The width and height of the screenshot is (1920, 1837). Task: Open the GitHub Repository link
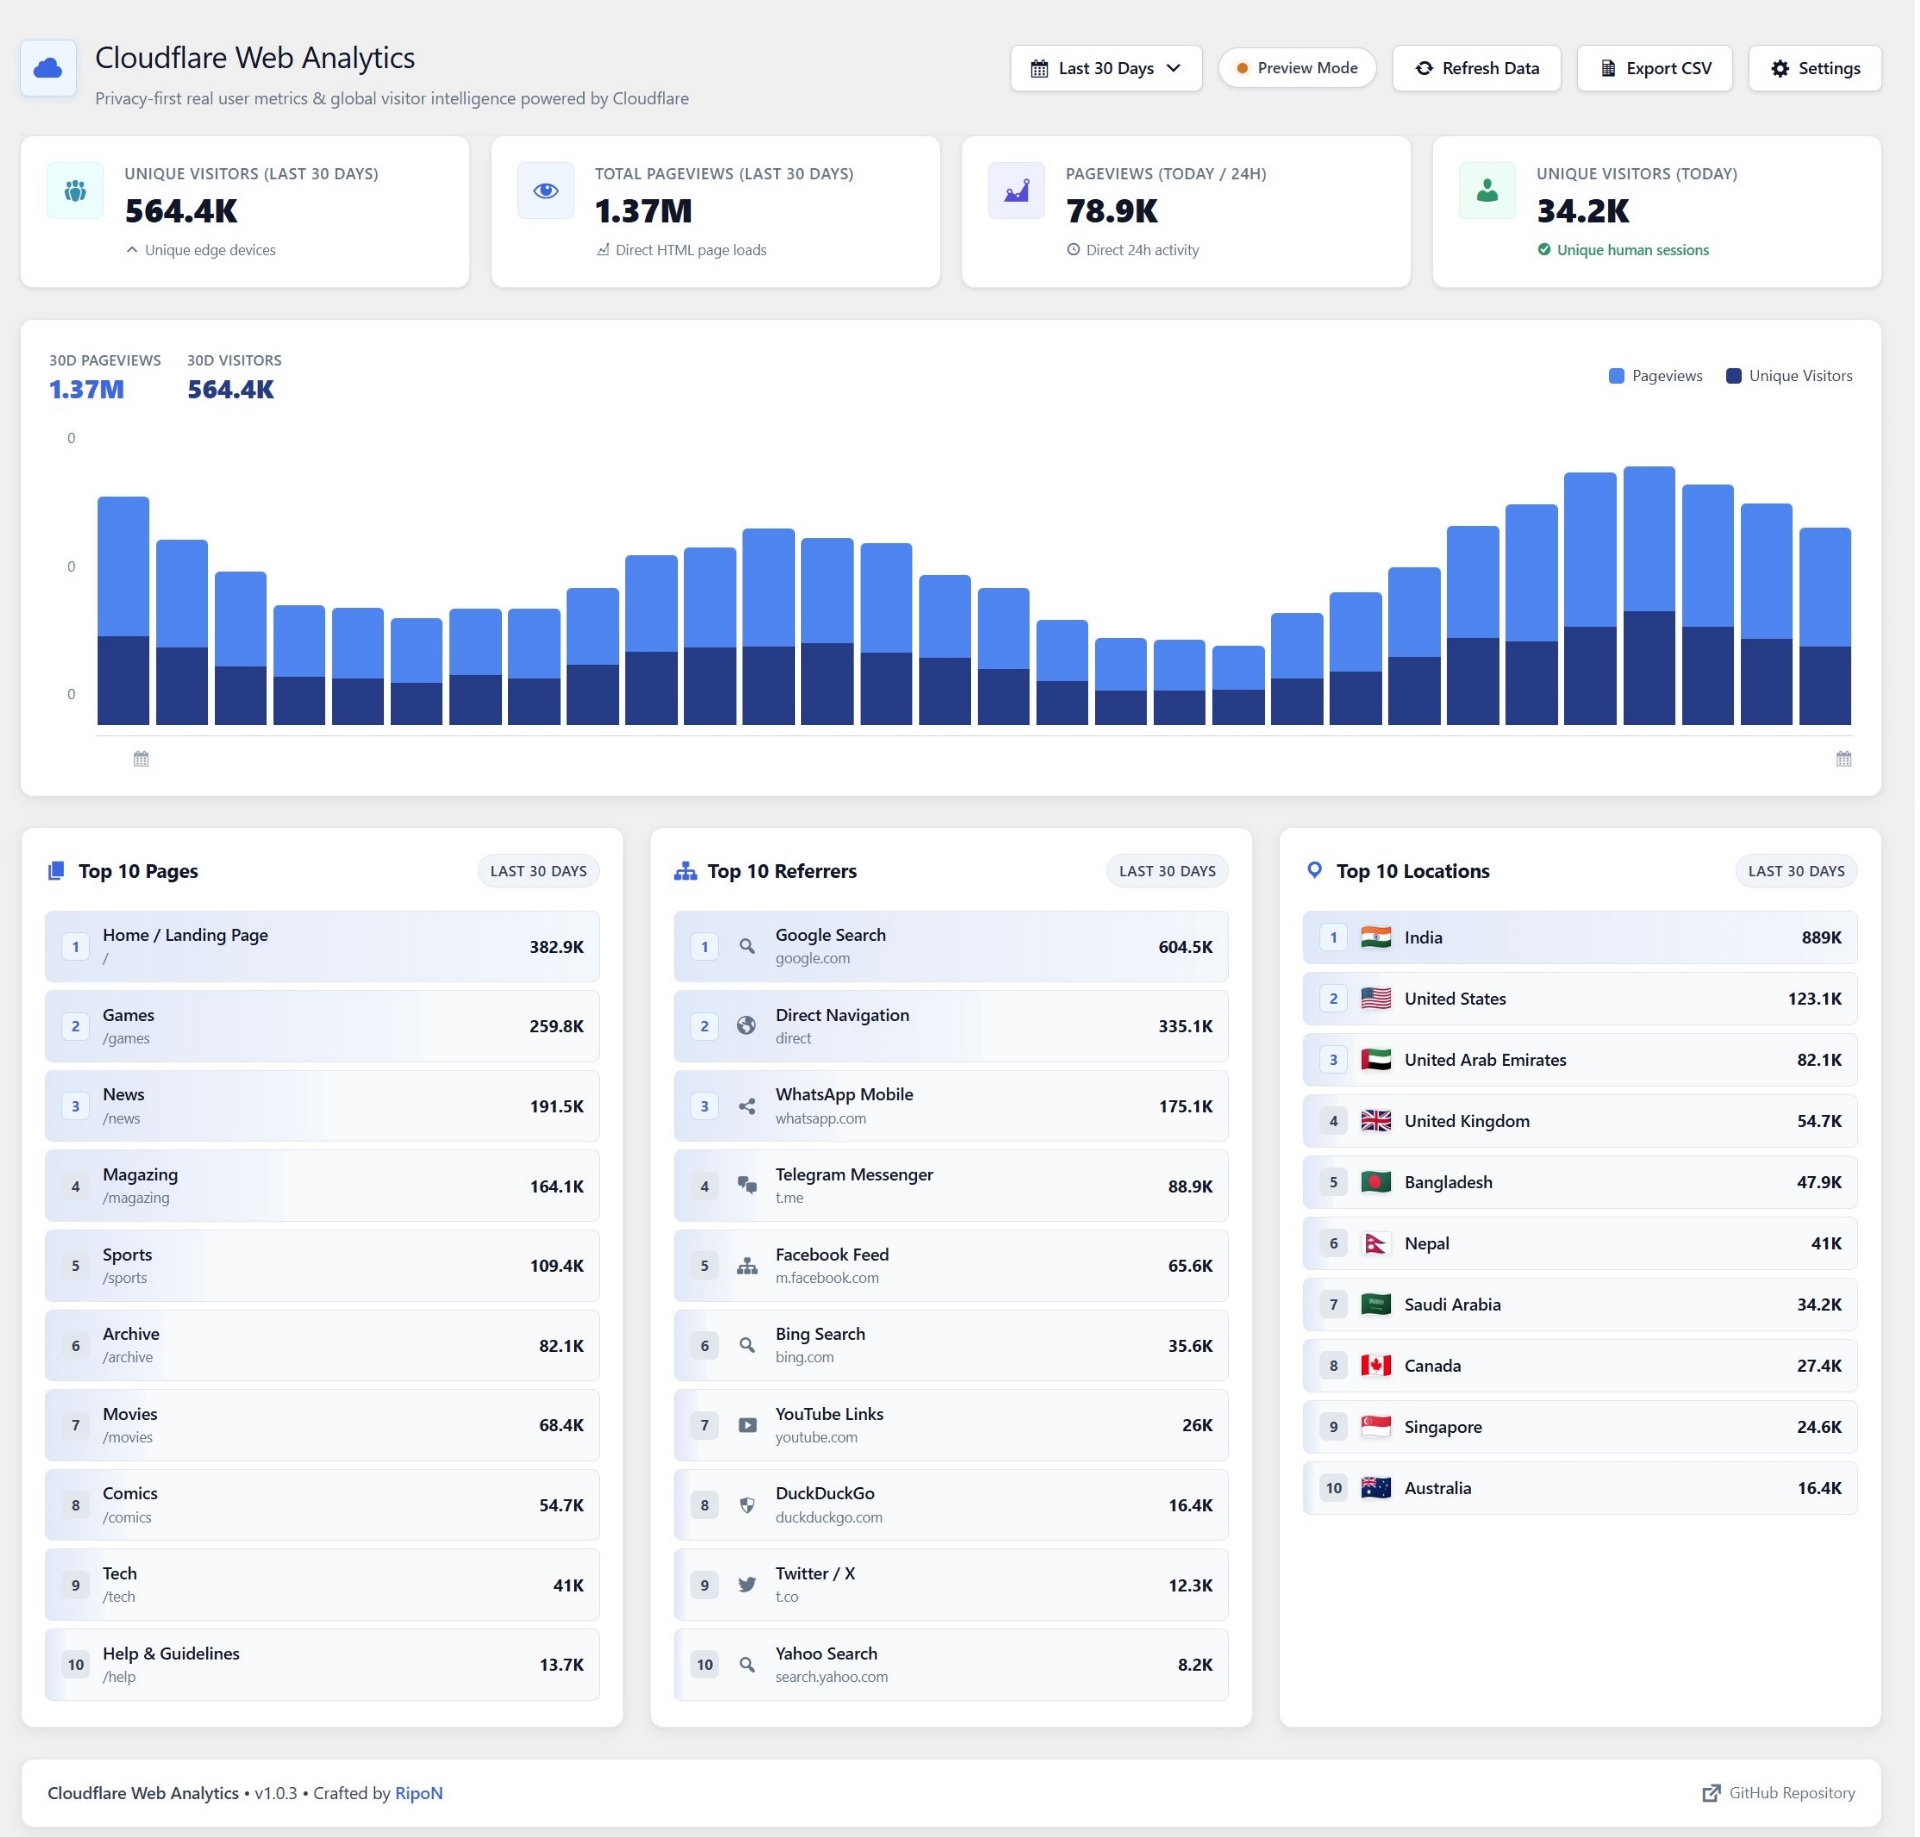click(1779, 1793)
